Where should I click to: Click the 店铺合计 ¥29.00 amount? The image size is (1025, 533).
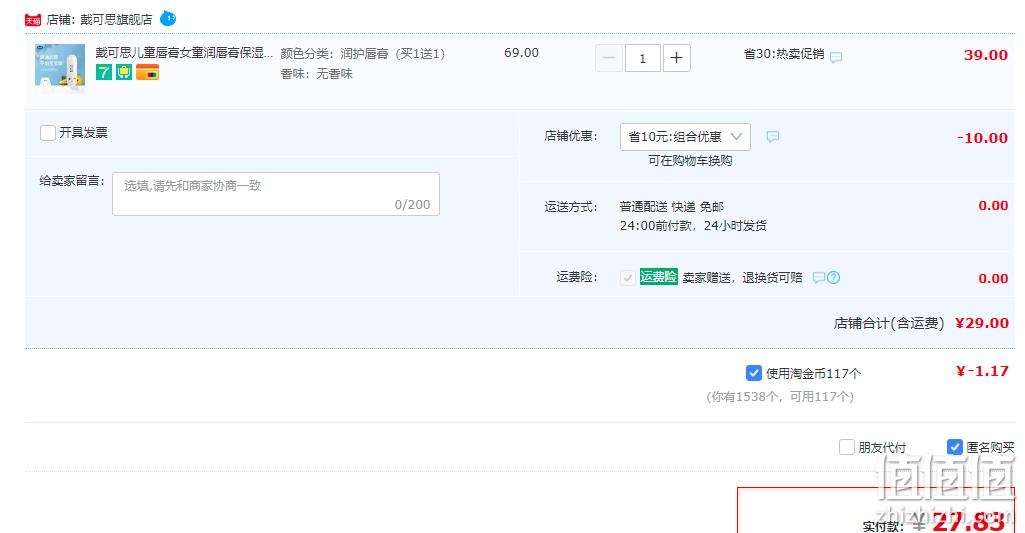click(982, 322)
